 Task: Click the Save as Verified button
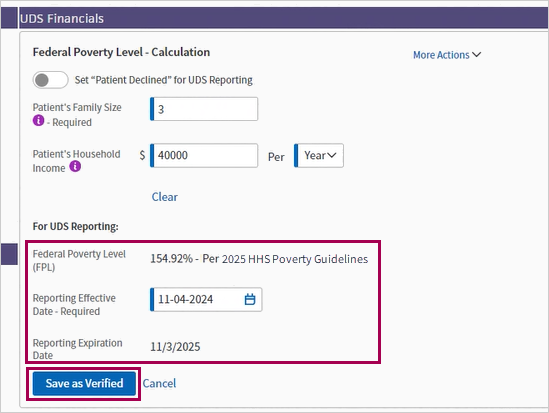point(84,383)
